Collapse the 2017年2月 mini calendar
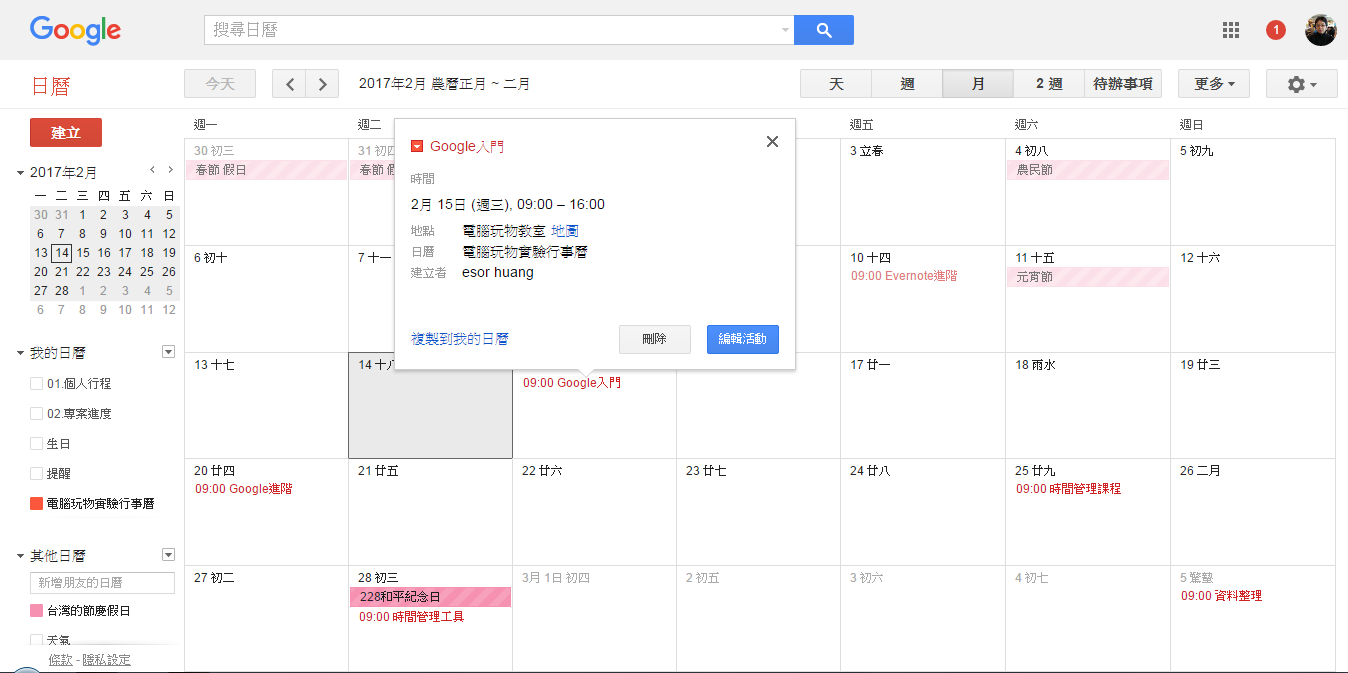The height and width of the screenshot is (673, 1348). 20,173
